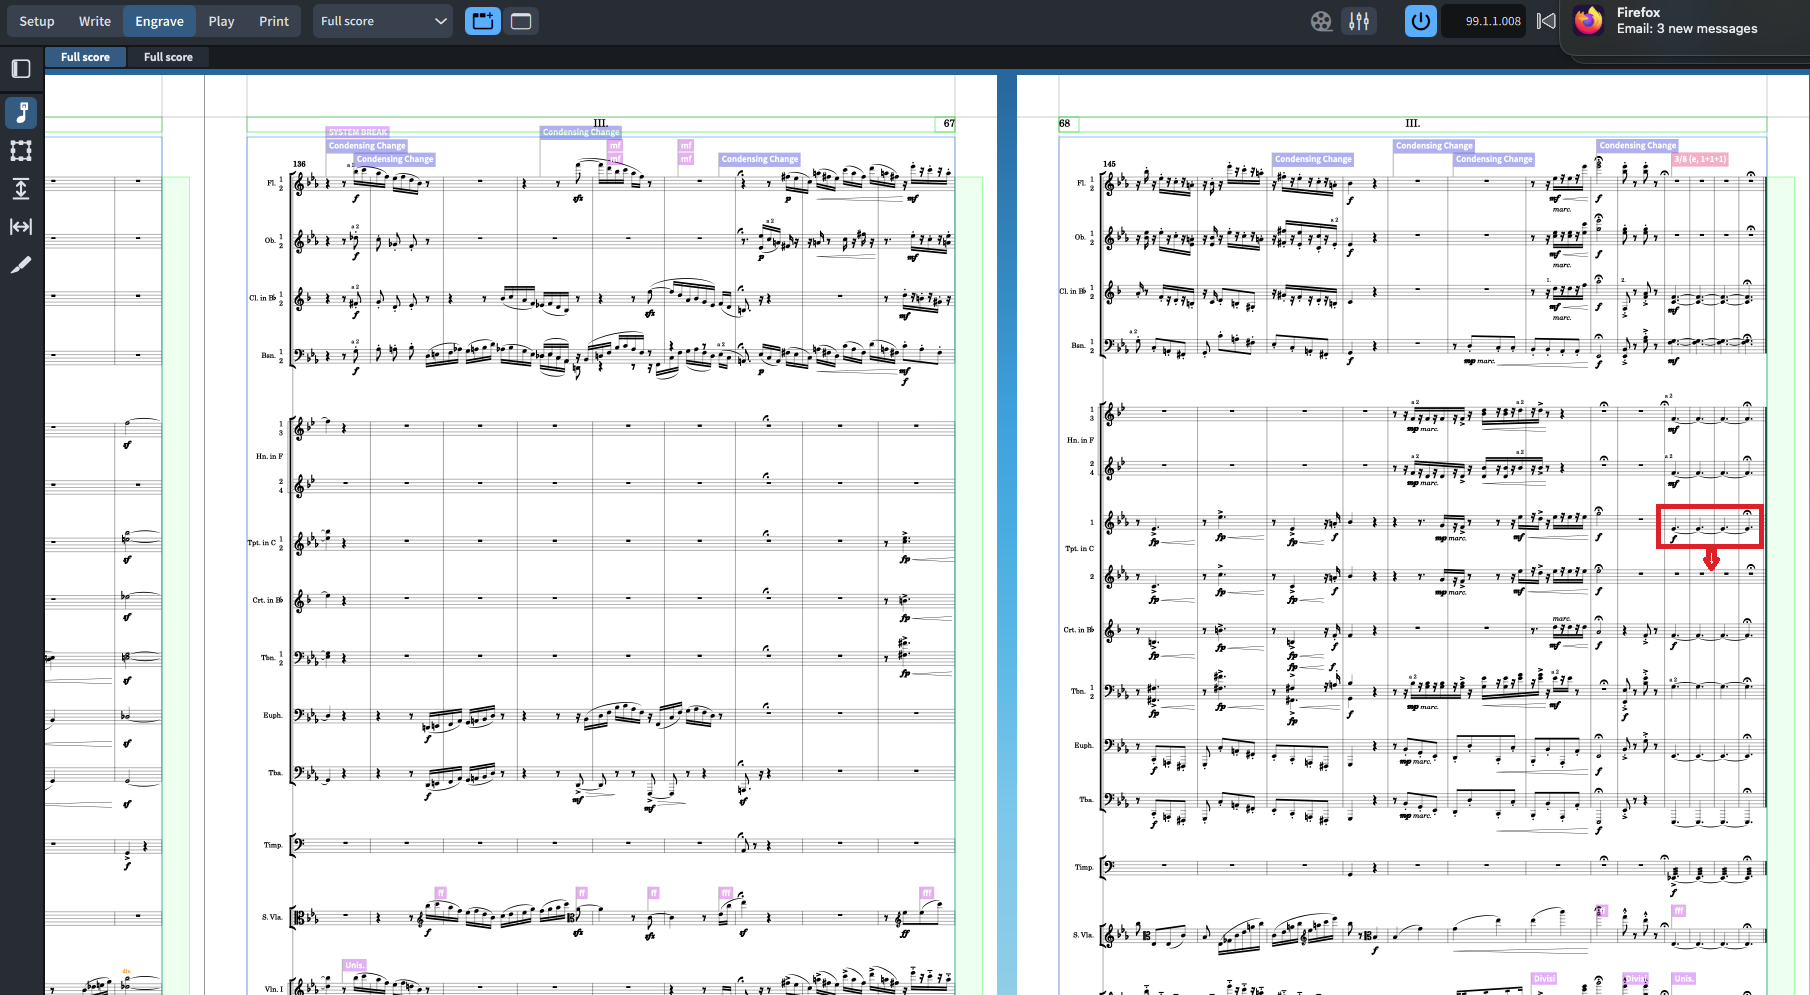The width and height of the screenshot is (1810, 995).
Task: Click the Hn. in F label on page 67
Action: [x=269, y=456]
